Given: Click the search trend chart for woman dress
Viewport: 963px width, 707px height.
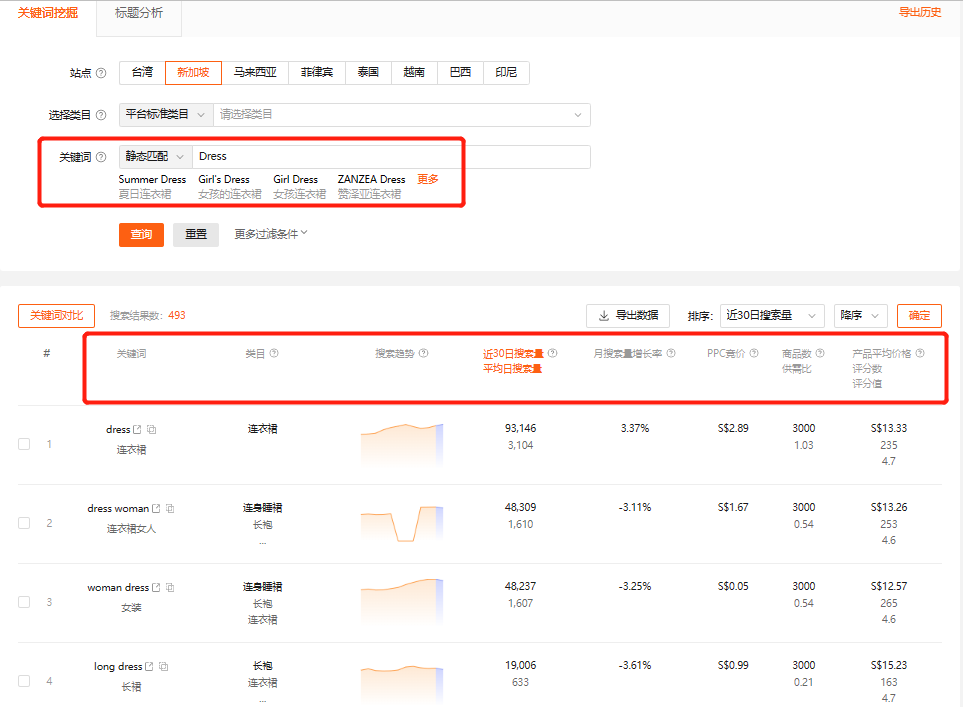Looking at the screenshot, I should pyautogui.click(x=402, y=602).
